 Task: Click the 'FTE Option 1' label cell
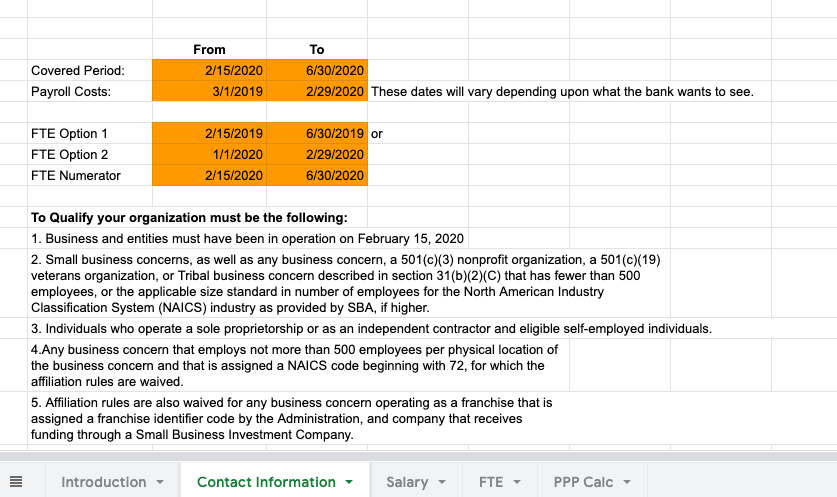(90, 133)
